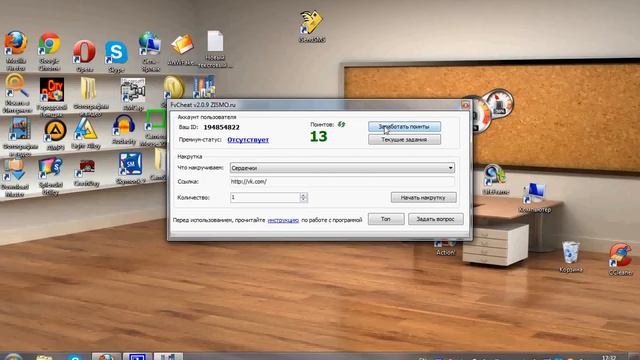
Task: Click the Заработать поинты button
Action: (x=404, y=127)
